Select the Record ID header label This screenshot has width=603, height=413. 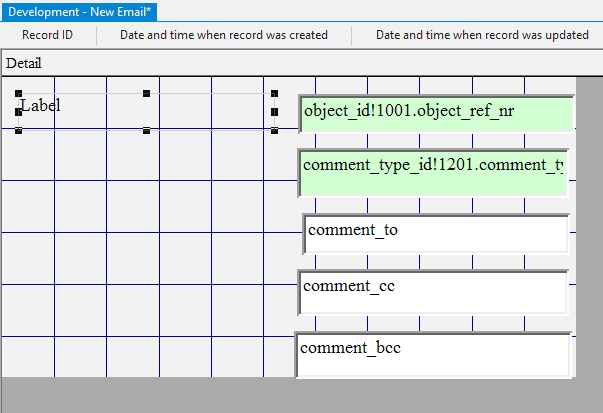click(x=47, y=35)
